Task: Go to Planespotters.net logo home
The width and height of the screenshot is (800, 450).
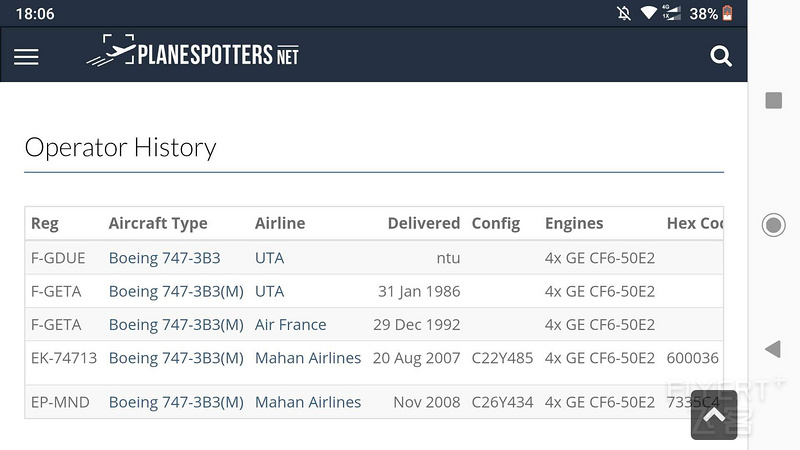Action: pos(192,52)
